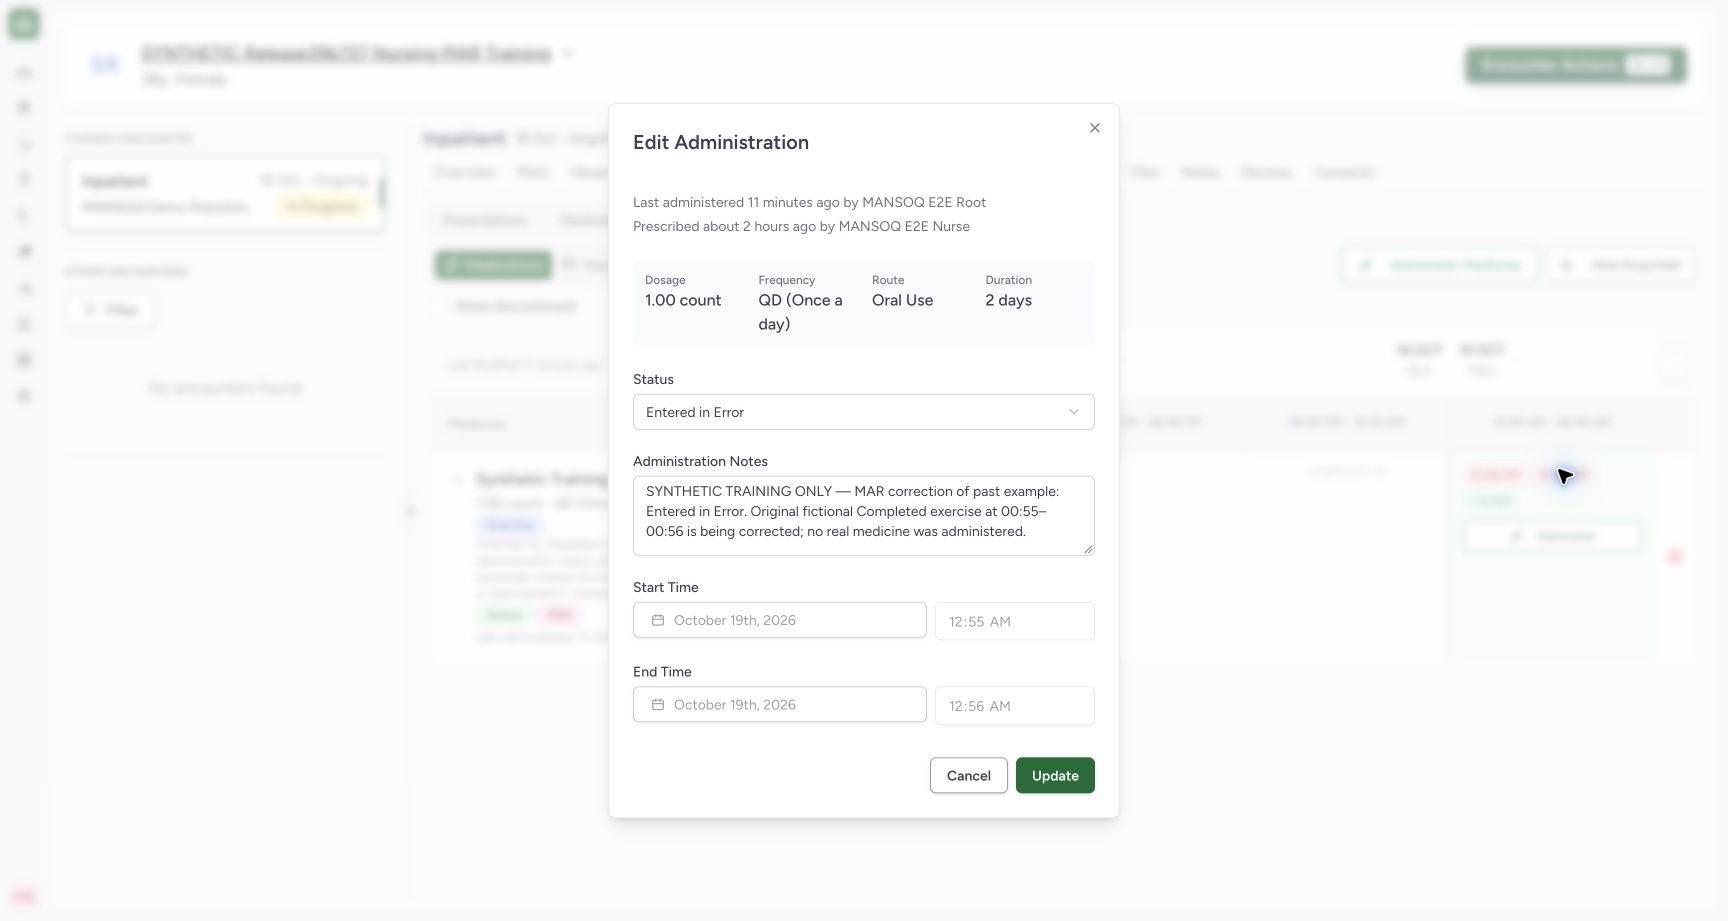Switch to the Notes encounter tab

click(1200, 172)
